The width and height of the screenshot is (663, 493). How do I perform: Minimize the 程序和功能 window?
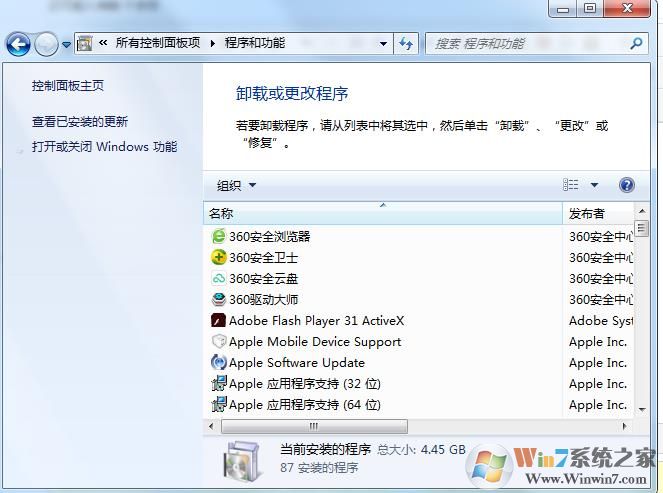point(563,8)
